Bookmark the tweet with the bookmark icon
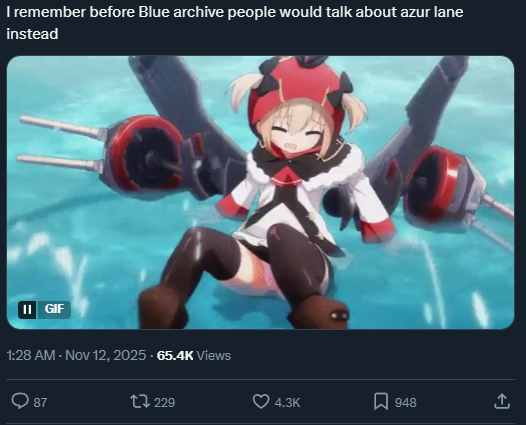 coord(381,402)
